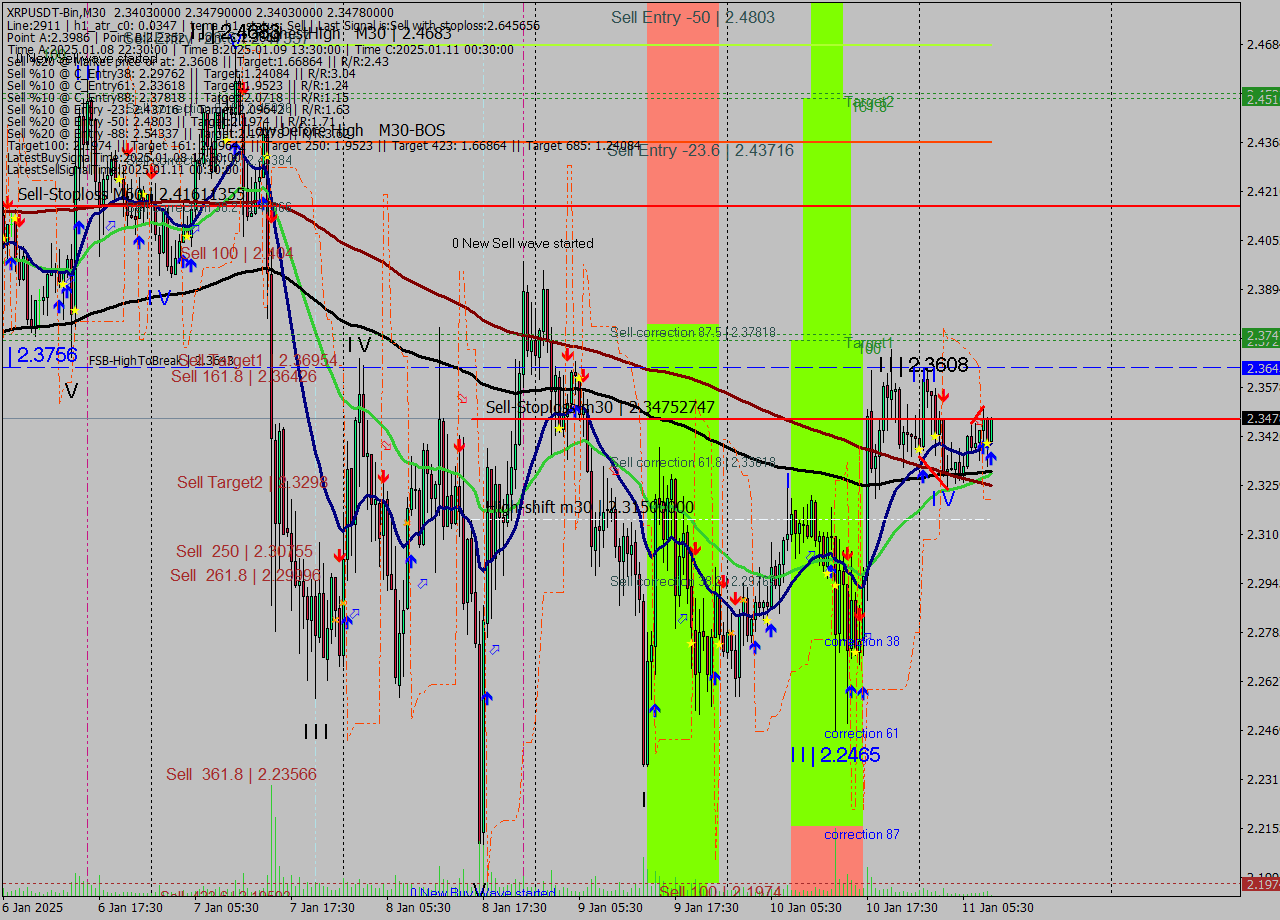The height and width of the screenshot is (920, 1280).
Task: Click the 'Sell 161.8 | 2.36426' label
Action: (244, 377)
